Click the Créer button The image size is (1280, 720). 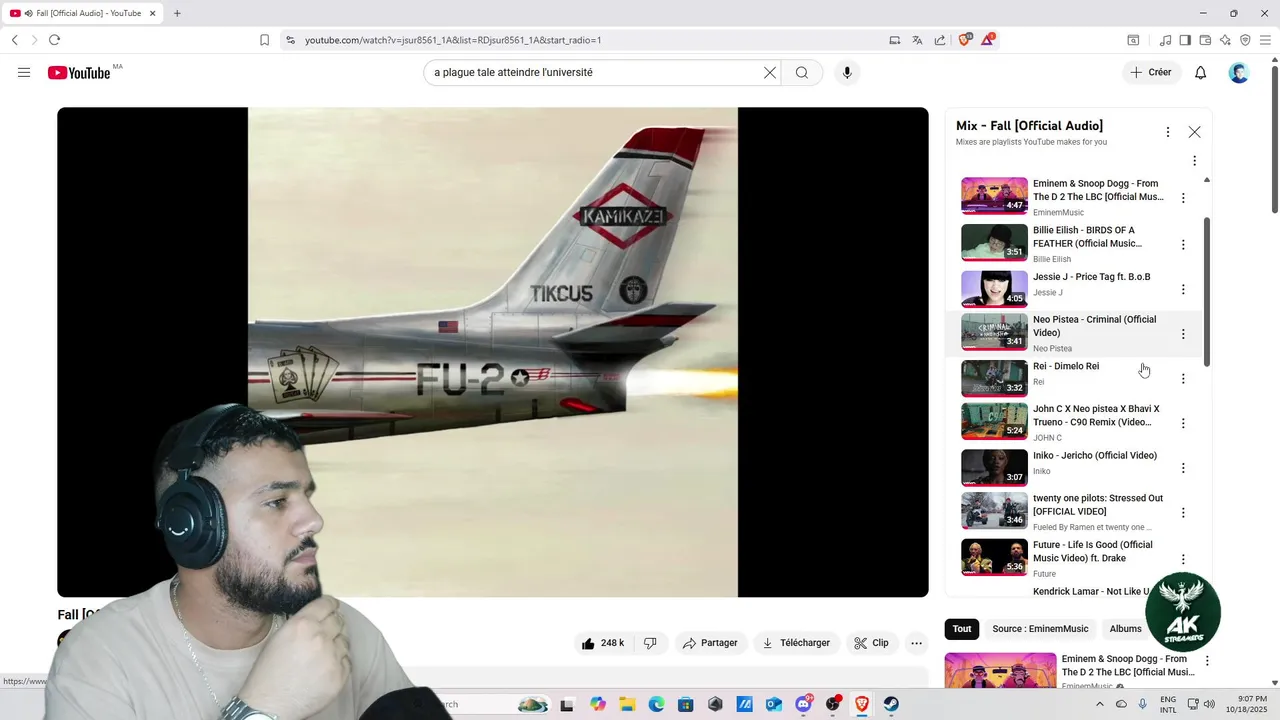pos(1151,72)
